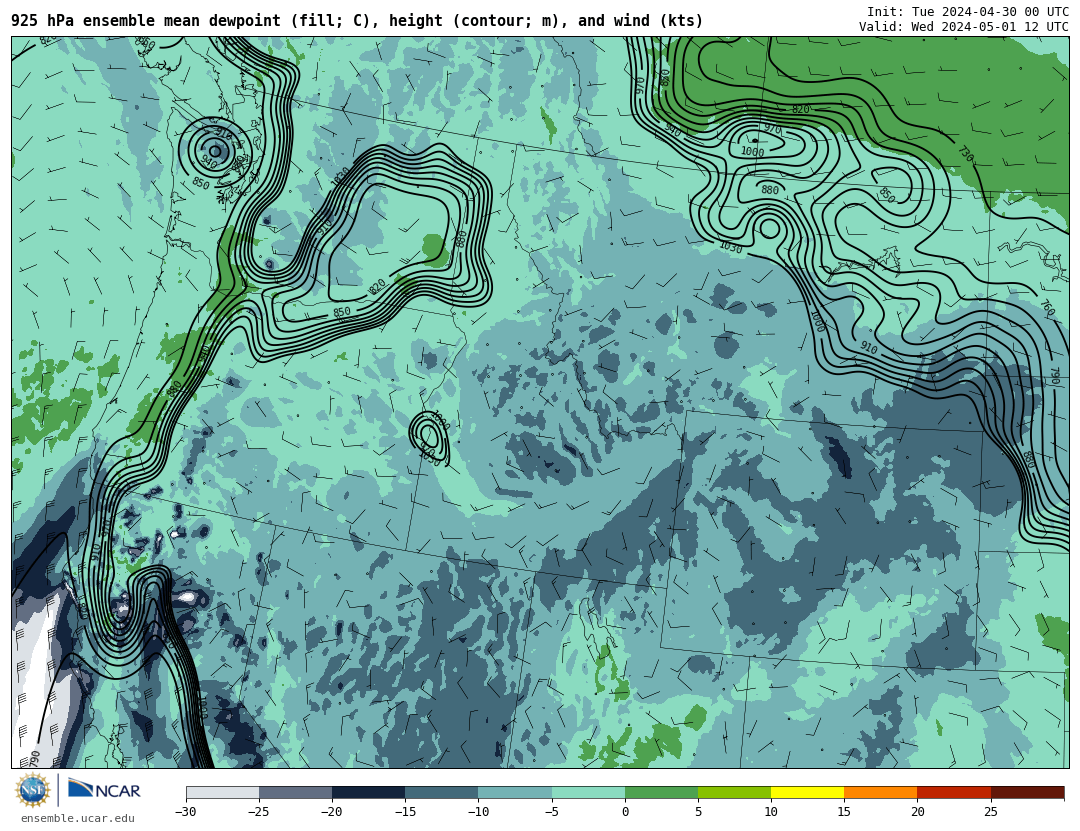Select the orange 15 to 20 colorbar swatch
Image resolution: width=1080 pixels, height=831 pixels.
click(x=881, y=792)
